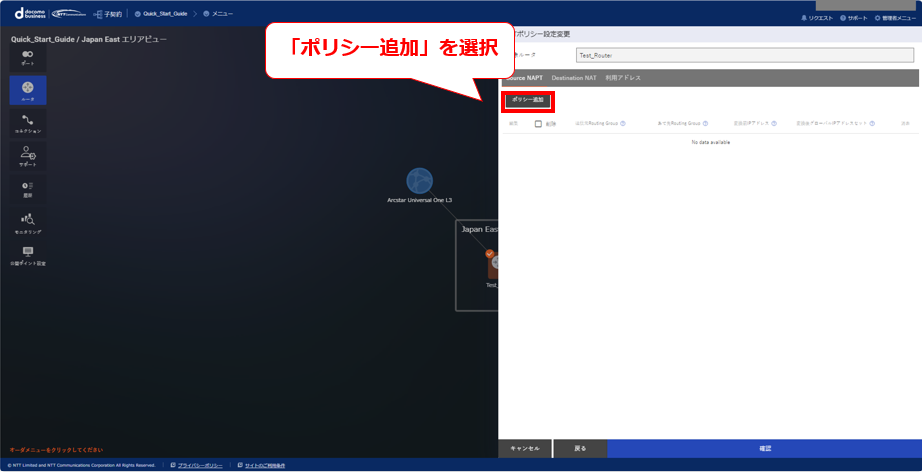Click the Arcstar Universal One L3 node
The image size is (922, 472).
(x=419, y=181)
